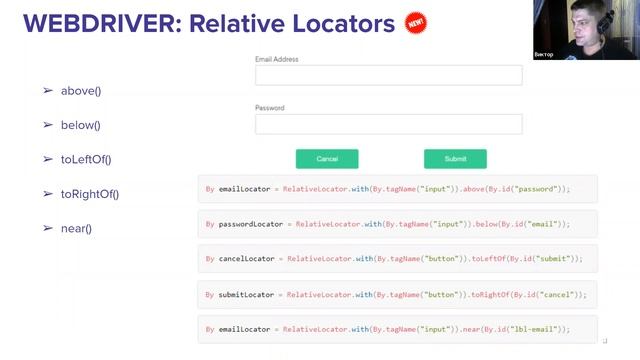
Task: Click the WEBDRIVER: Relative Locators title
Action: pos(209,23)
